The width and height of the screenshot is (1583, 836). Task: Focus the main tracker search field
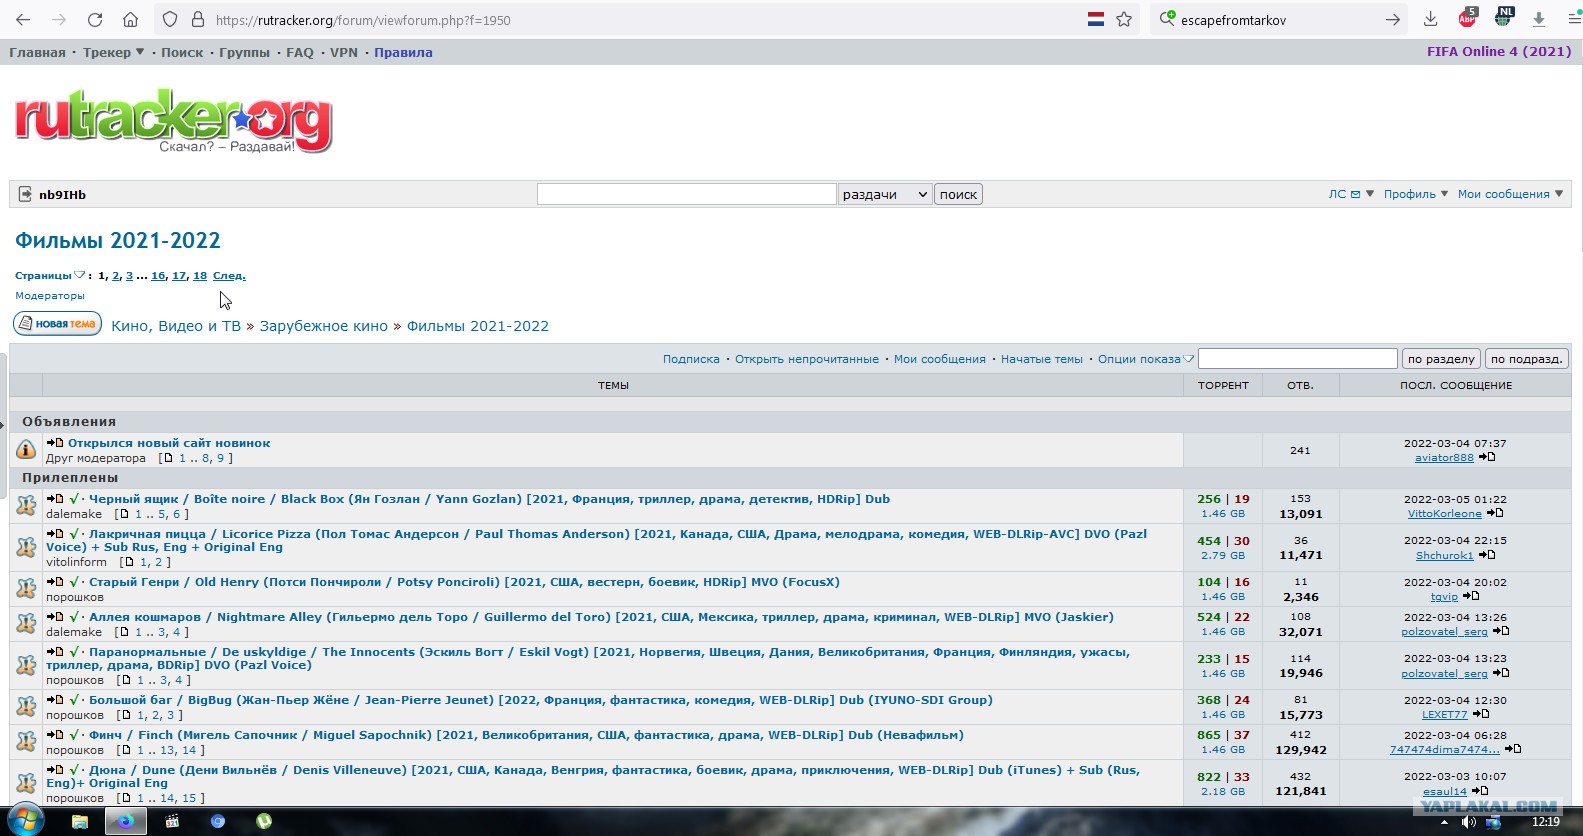686,194
